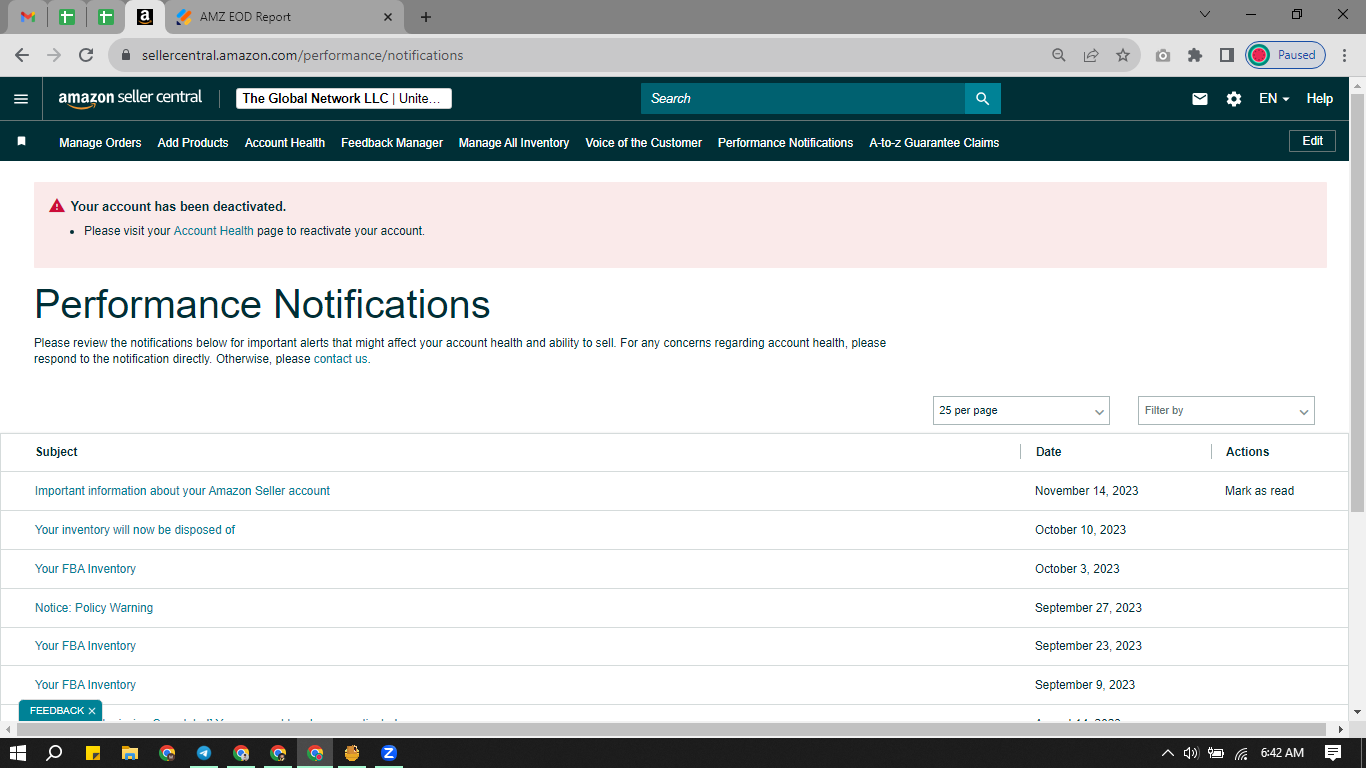The height and width of the screenshot is (768, 1366).
Task: Open 'Notice: Policy Warning' notification
Action: [x=94, y=608]
